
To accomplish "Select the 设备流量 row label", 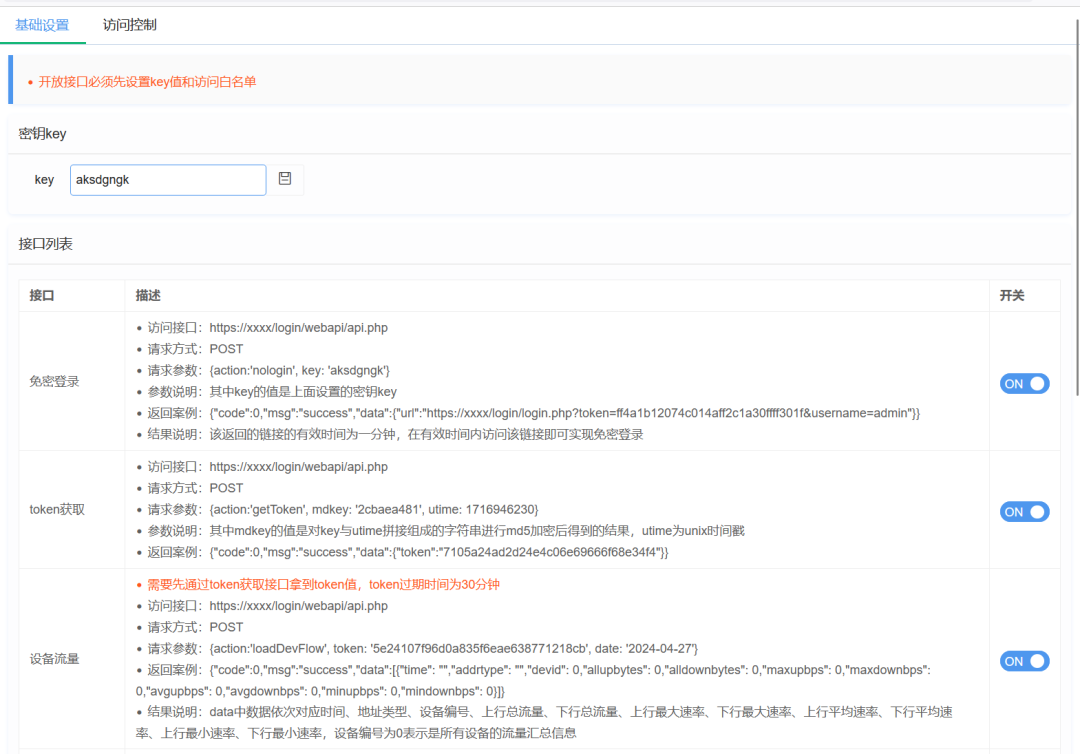I will 54,659.
